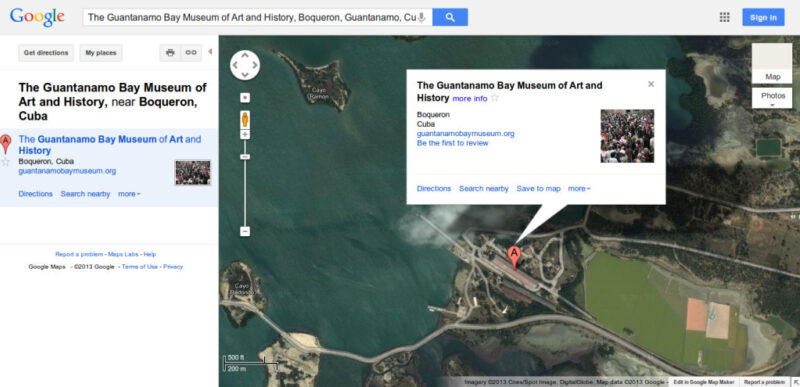Click the zoom slider handle
This screenshot has height=387, width=800.
(x=245, y=157)
